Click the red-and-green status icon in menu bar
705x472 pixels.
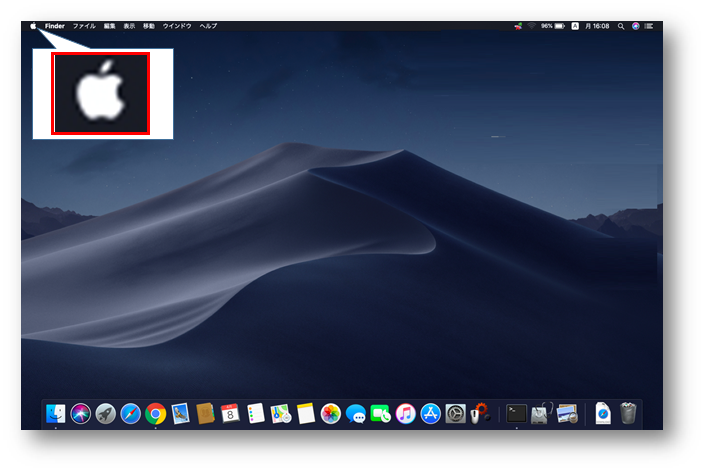pyautogui.click(x=518, y=26)
